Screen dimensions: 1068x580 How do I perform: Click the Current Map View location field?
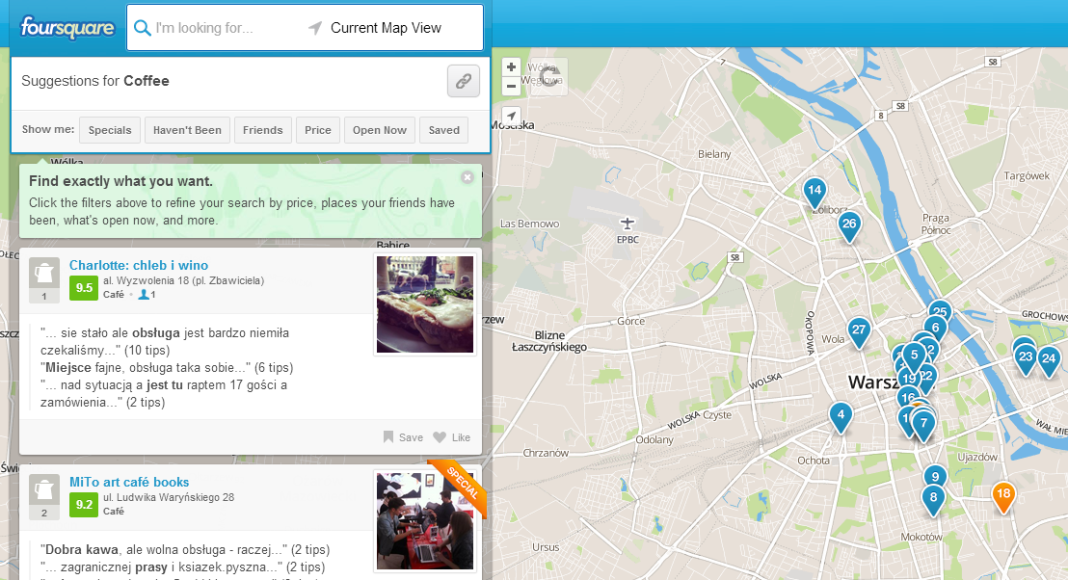(386, 28)
